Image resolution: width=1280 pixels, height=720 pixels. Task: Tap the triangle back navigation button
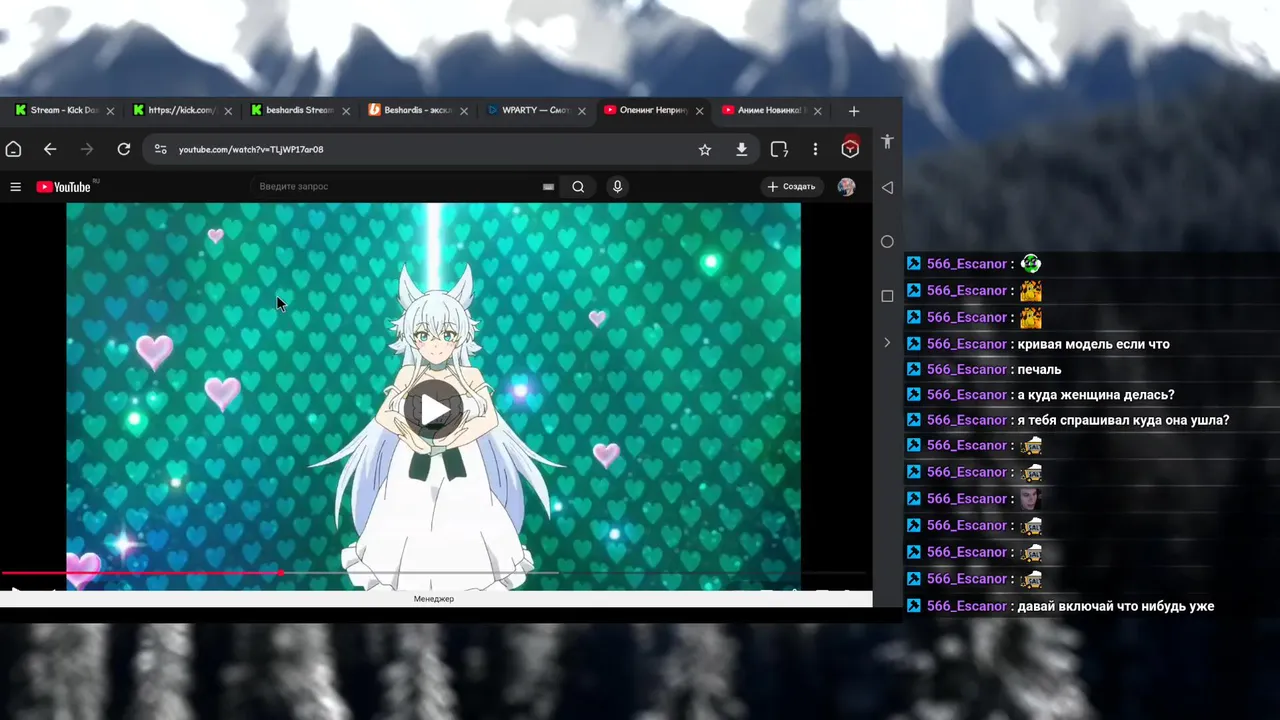click(887, 188)
